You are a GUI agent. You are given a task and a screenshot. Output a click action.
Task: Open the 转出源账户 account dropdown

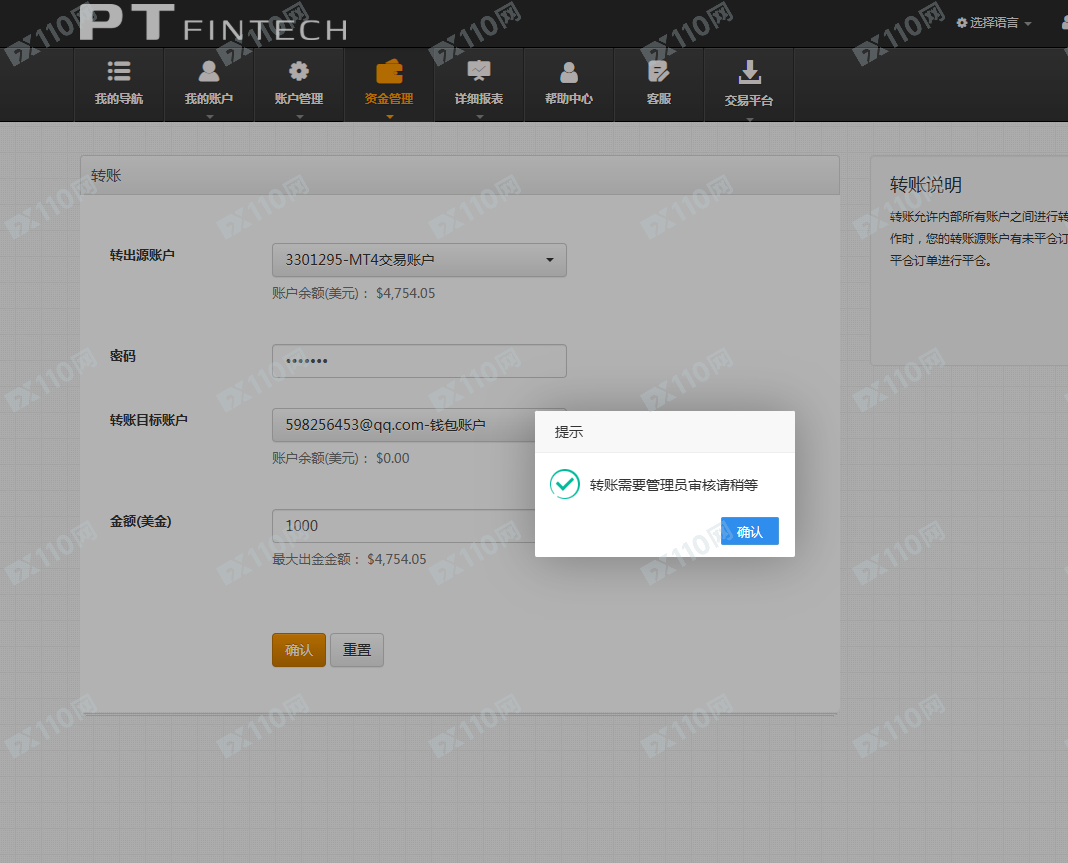point(419,259)
